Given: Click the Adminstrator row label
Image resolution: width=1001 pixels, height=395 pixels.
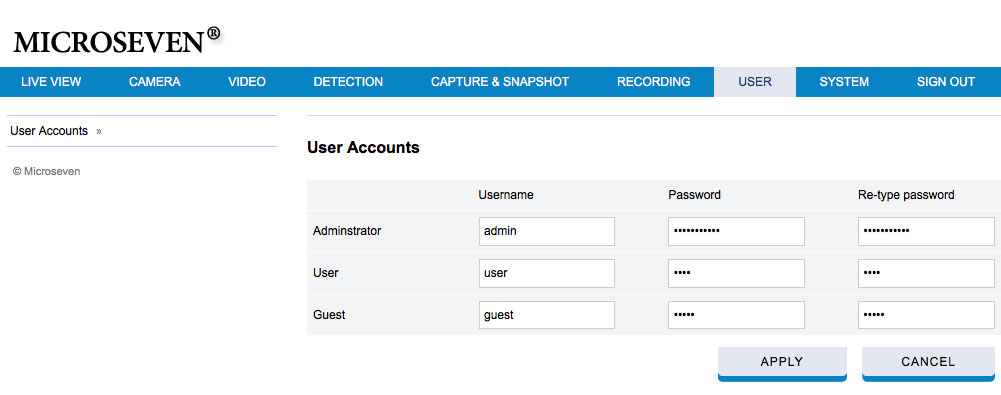Looking at the screenshot, I should tap(347, 231).
